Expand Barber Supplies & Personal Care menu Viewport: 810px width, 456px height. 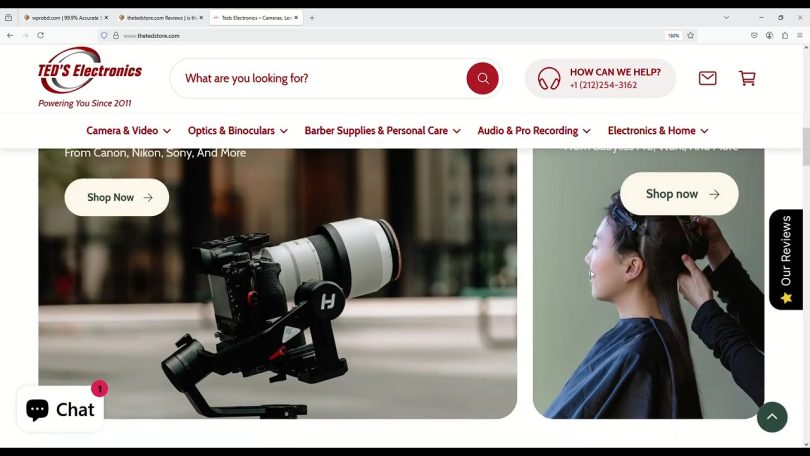click(382, 131)
